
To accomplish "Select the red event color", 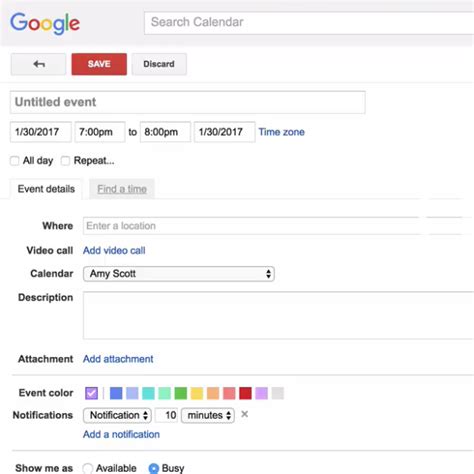I will pos(245,393).
